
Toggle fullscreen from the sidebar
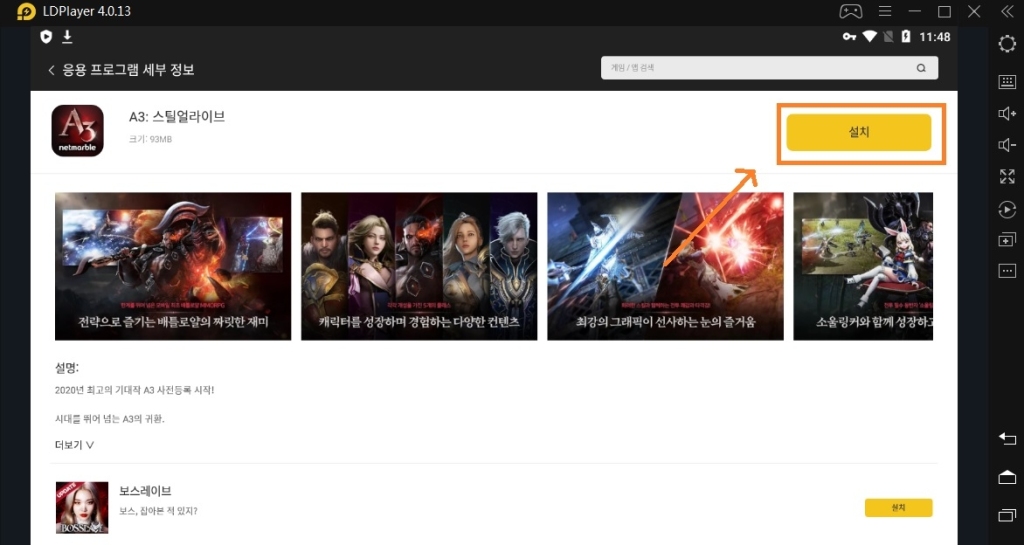pyautogui.click(x=1007, y=176)
